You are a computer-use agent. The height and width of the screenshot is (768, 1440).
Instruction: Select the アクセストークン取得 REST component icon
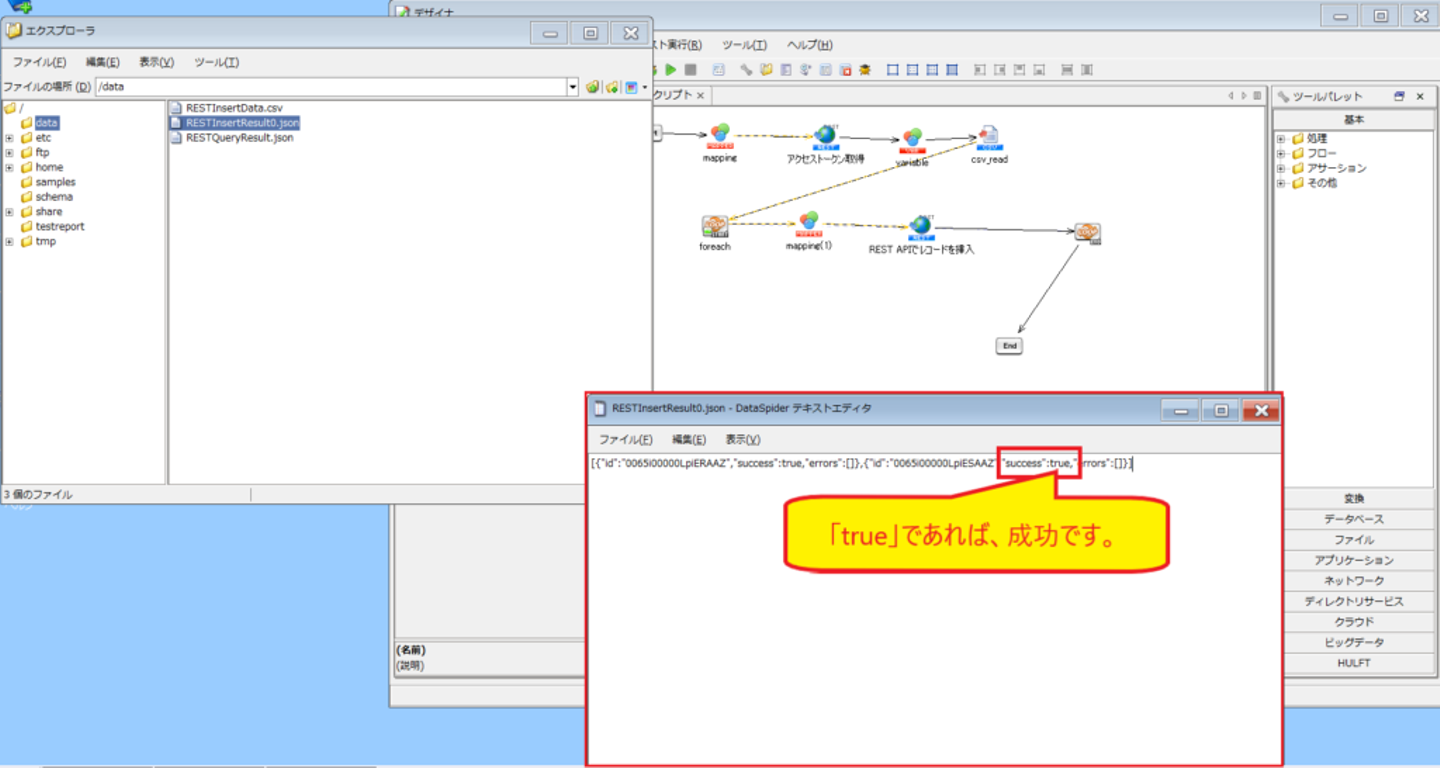(x=825, y=138)
